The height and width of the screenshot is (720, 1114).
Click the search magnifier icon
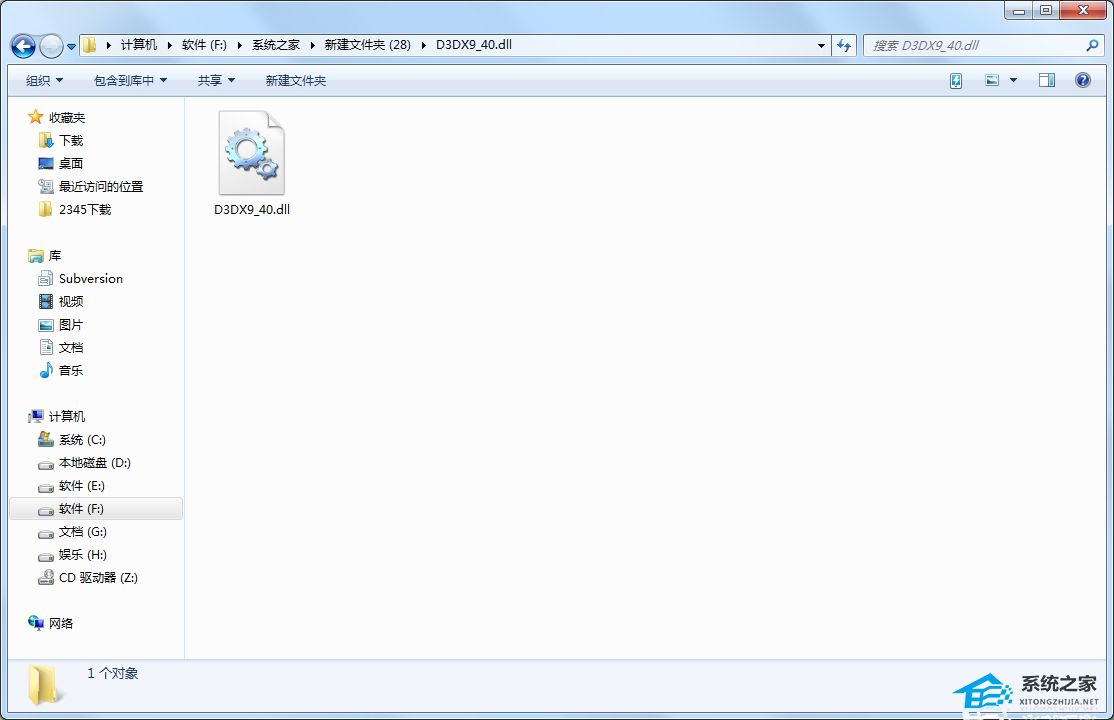click(1091, 46)
